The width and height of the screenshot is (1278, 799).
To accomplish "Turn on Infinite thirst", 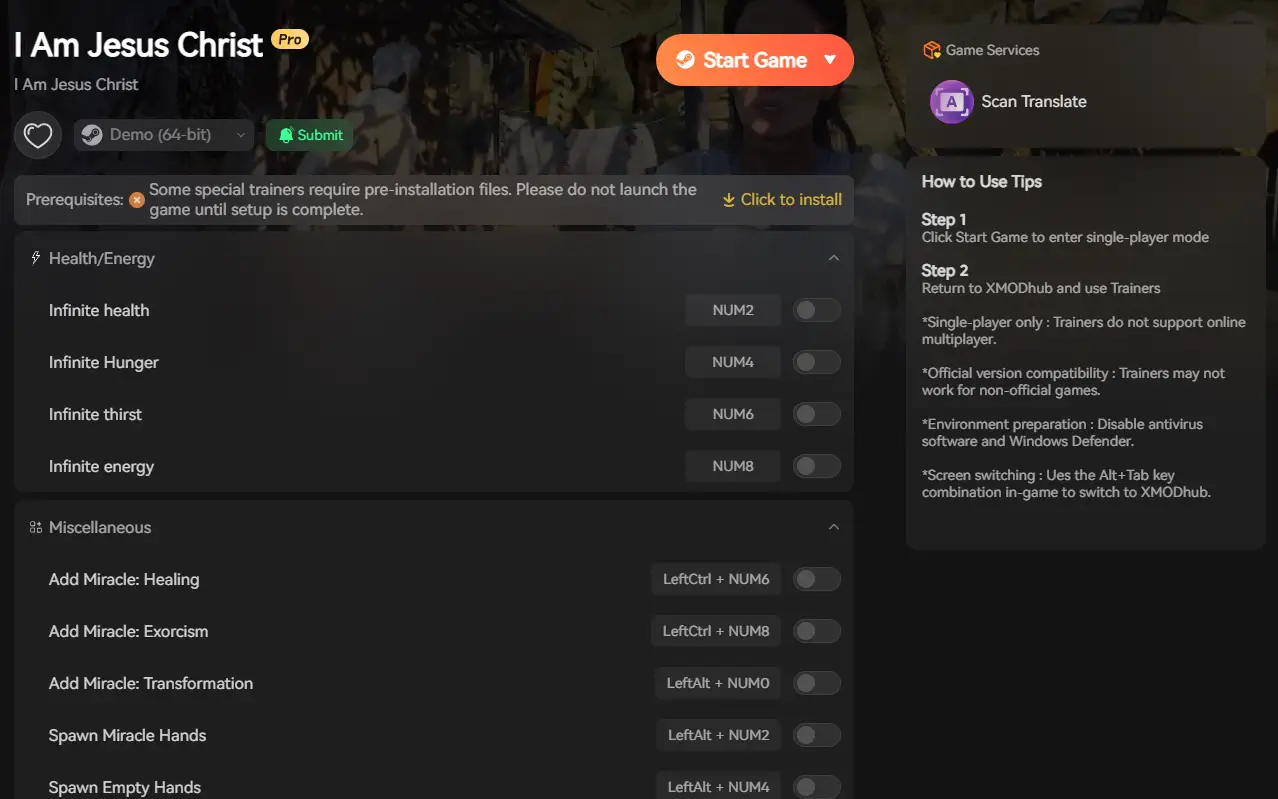I will (816, 414).
